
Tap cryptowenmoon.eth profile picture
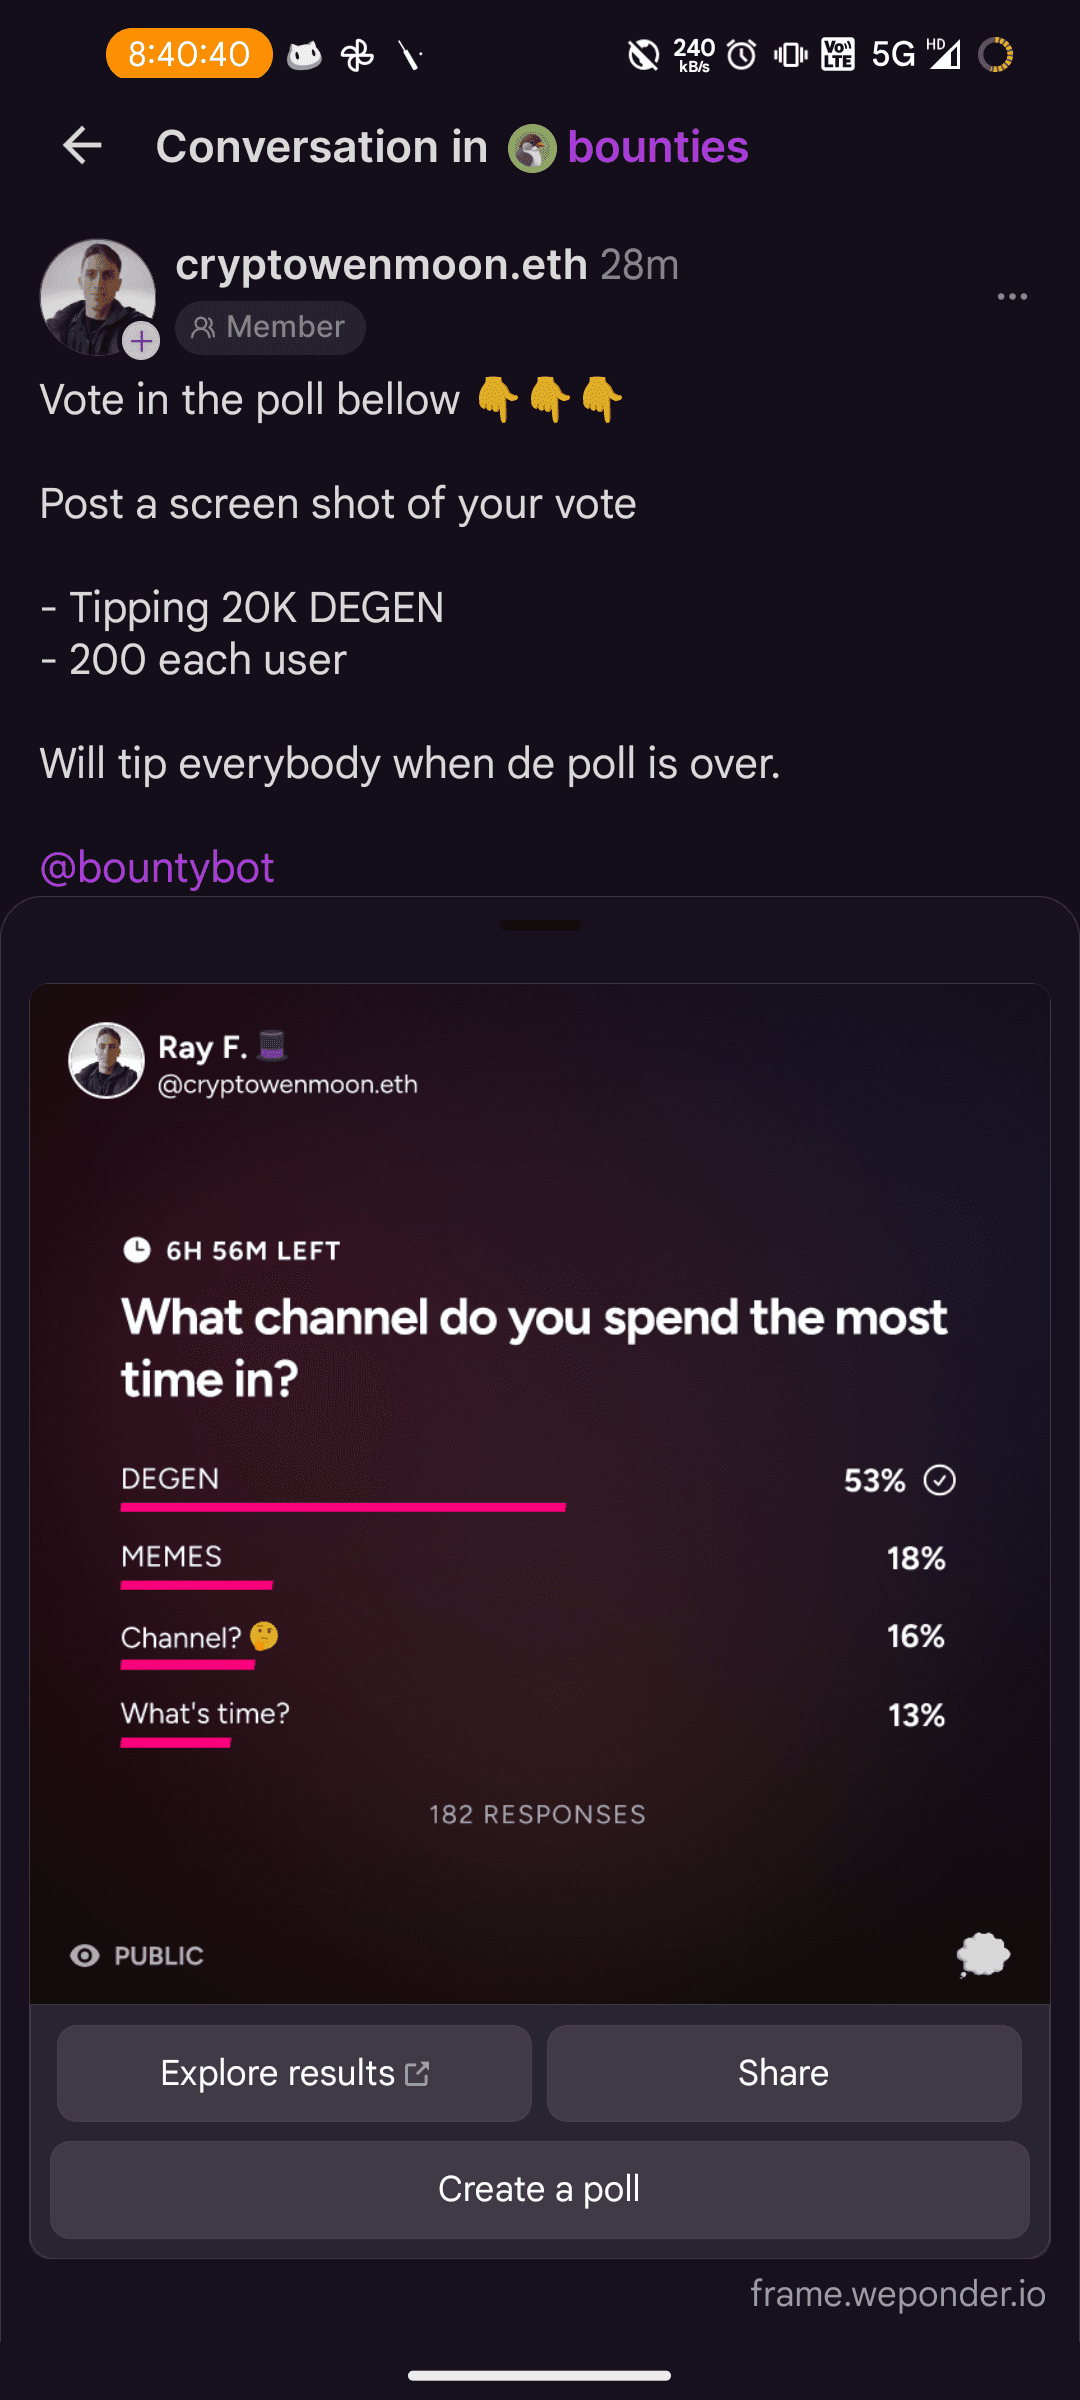pos(96,296)
